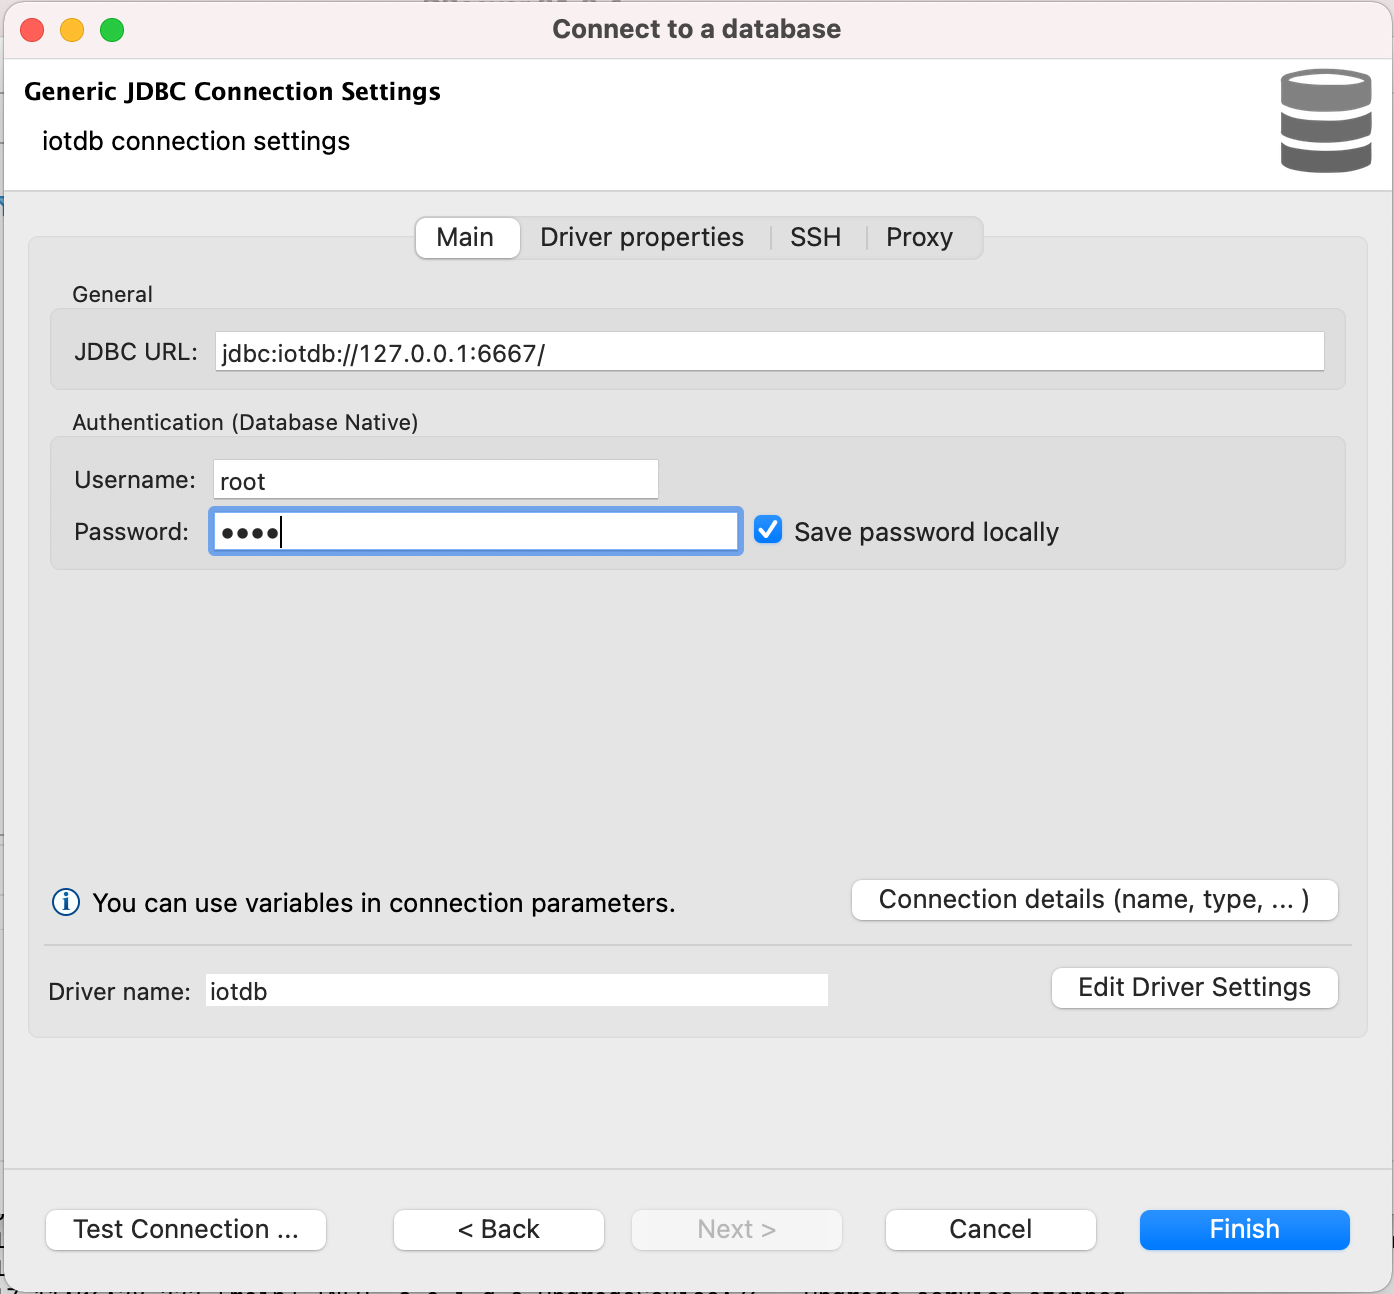Click Finish to create the connection
1394x1294 pixels.
[x=1244, y=1230]
